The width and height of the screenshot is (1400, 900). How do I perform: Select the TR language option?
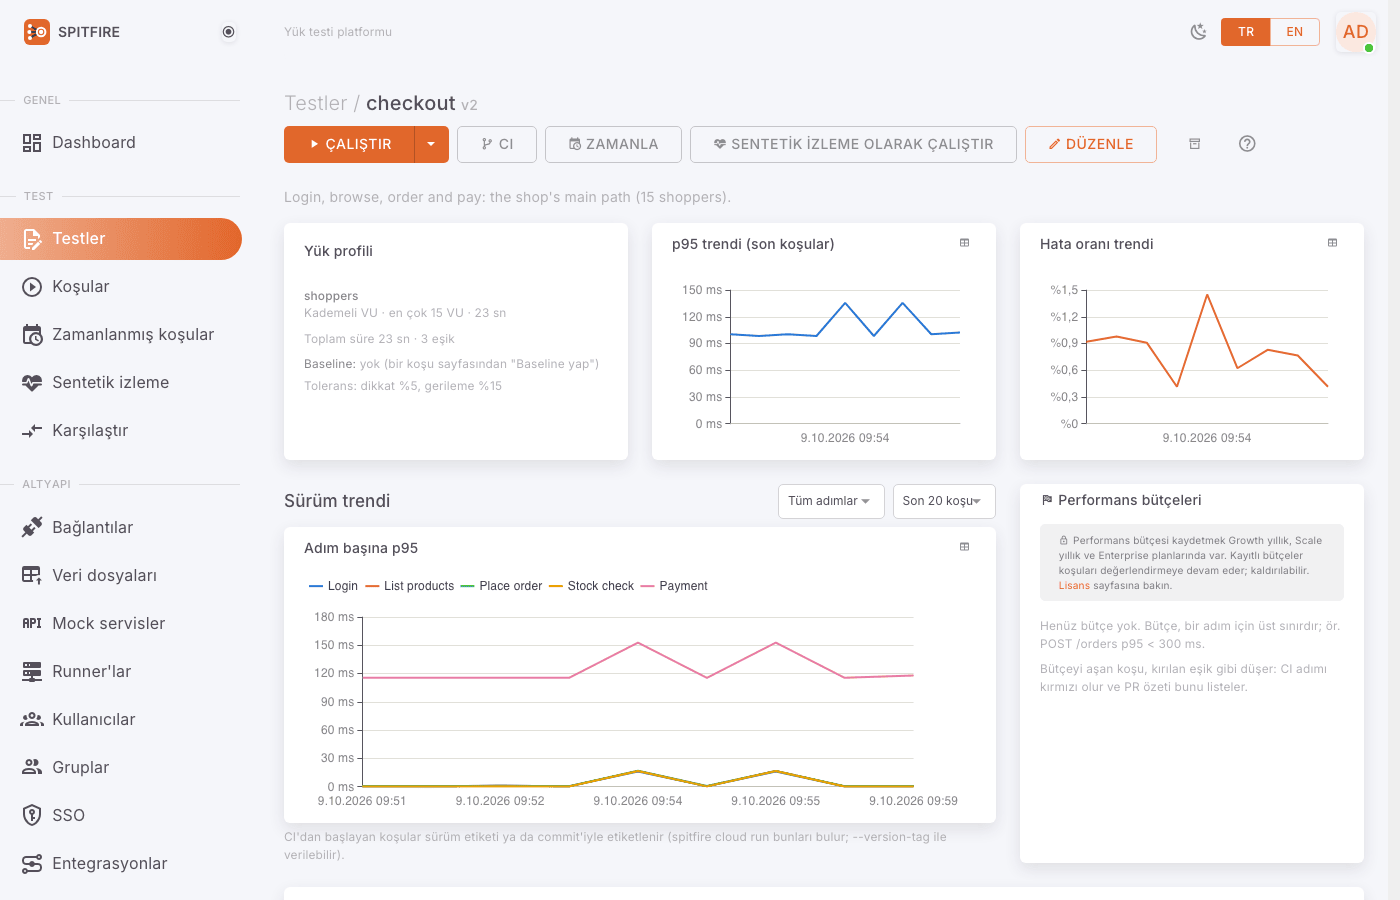tap(1246, 32)
